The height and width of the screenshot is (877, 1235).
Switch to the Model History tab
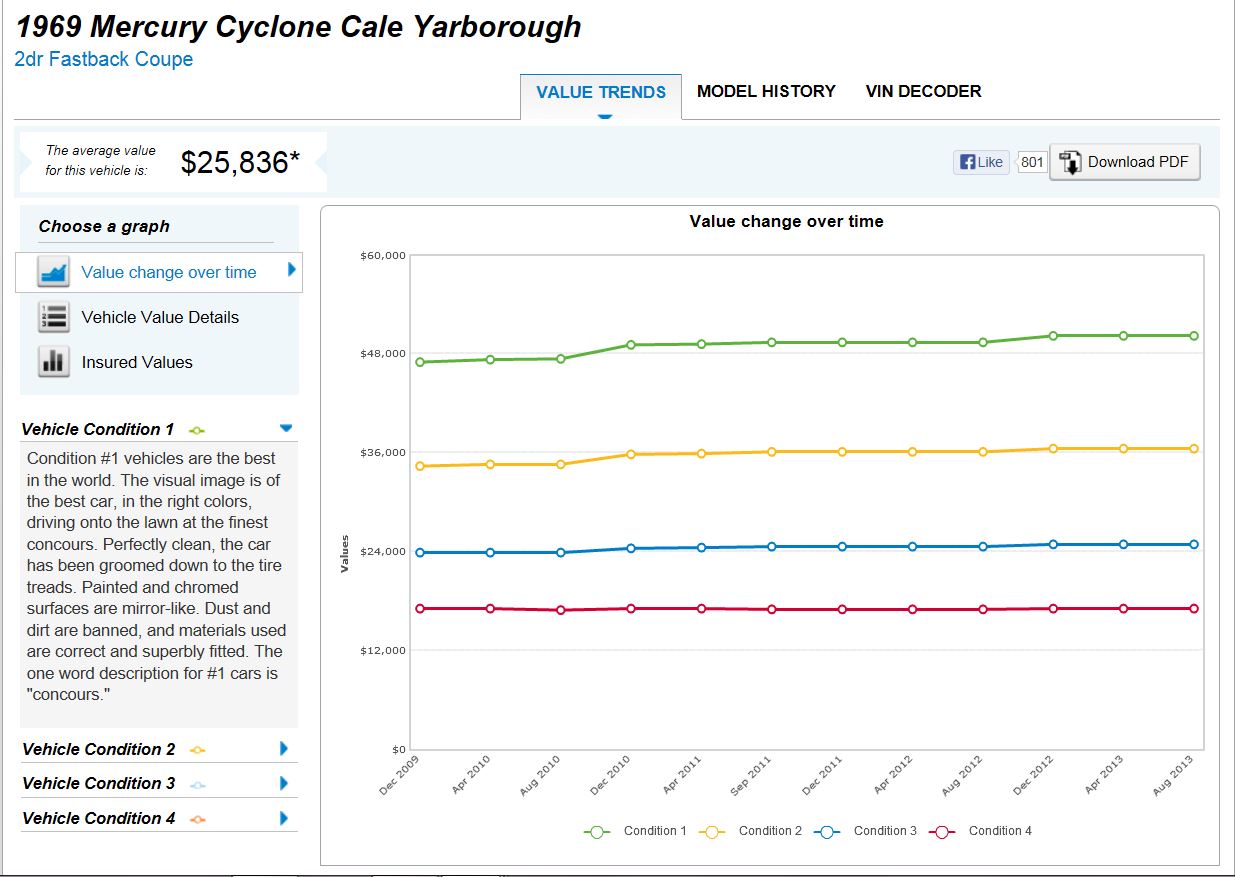pyautogui.click(x=766, y=91)
